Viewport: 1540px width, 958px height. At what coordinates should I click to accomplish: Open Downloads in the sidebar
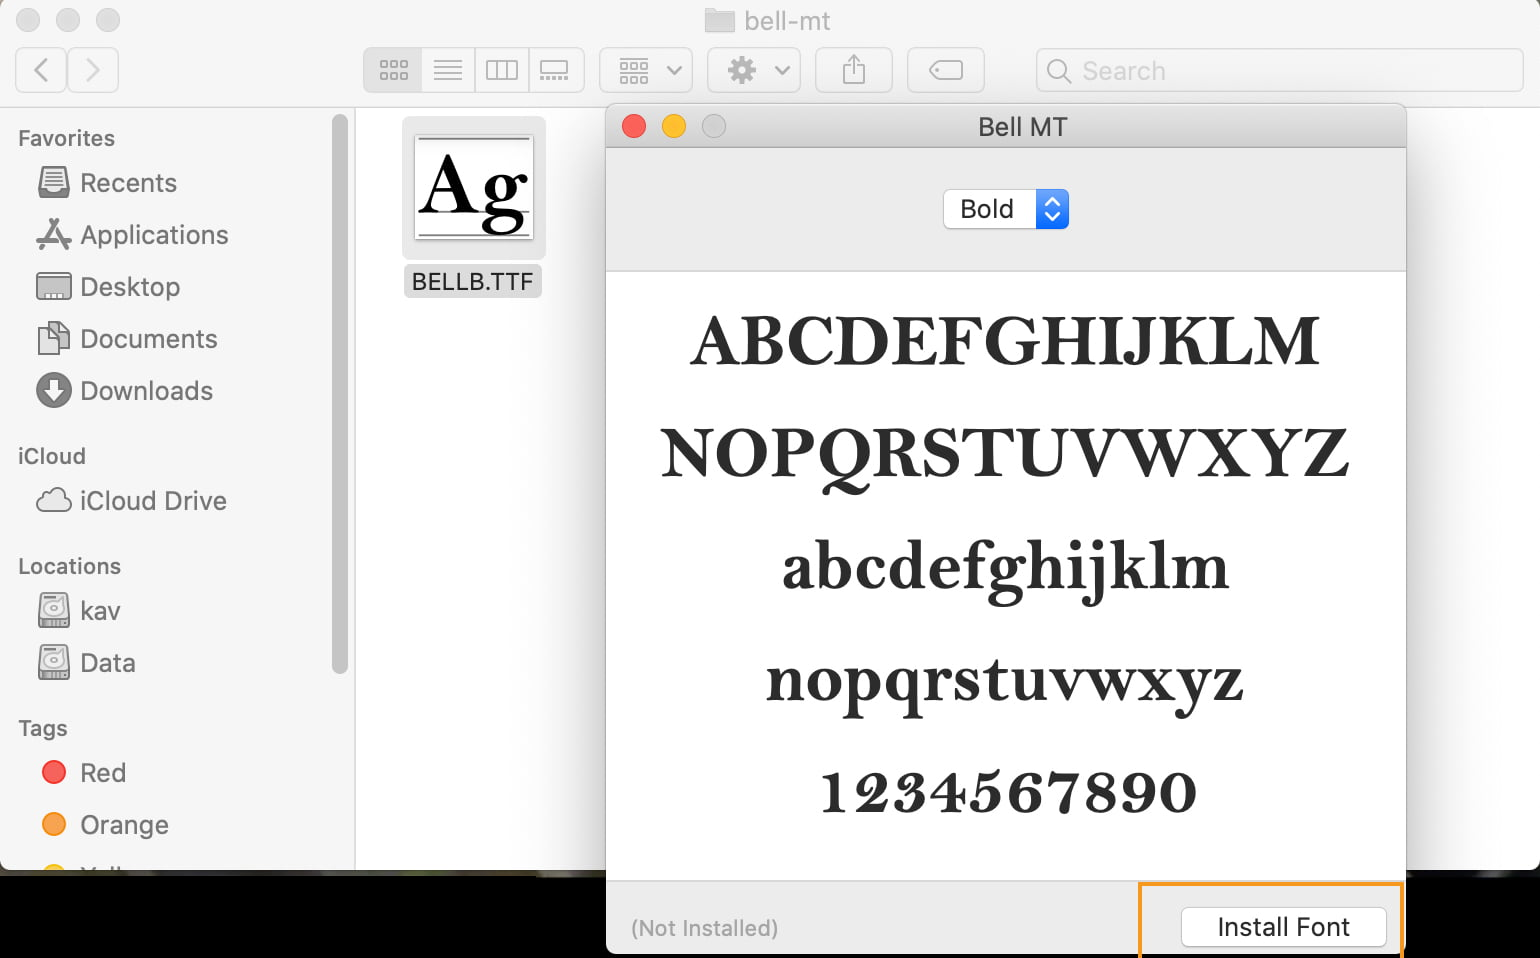[x=146, y=391]
